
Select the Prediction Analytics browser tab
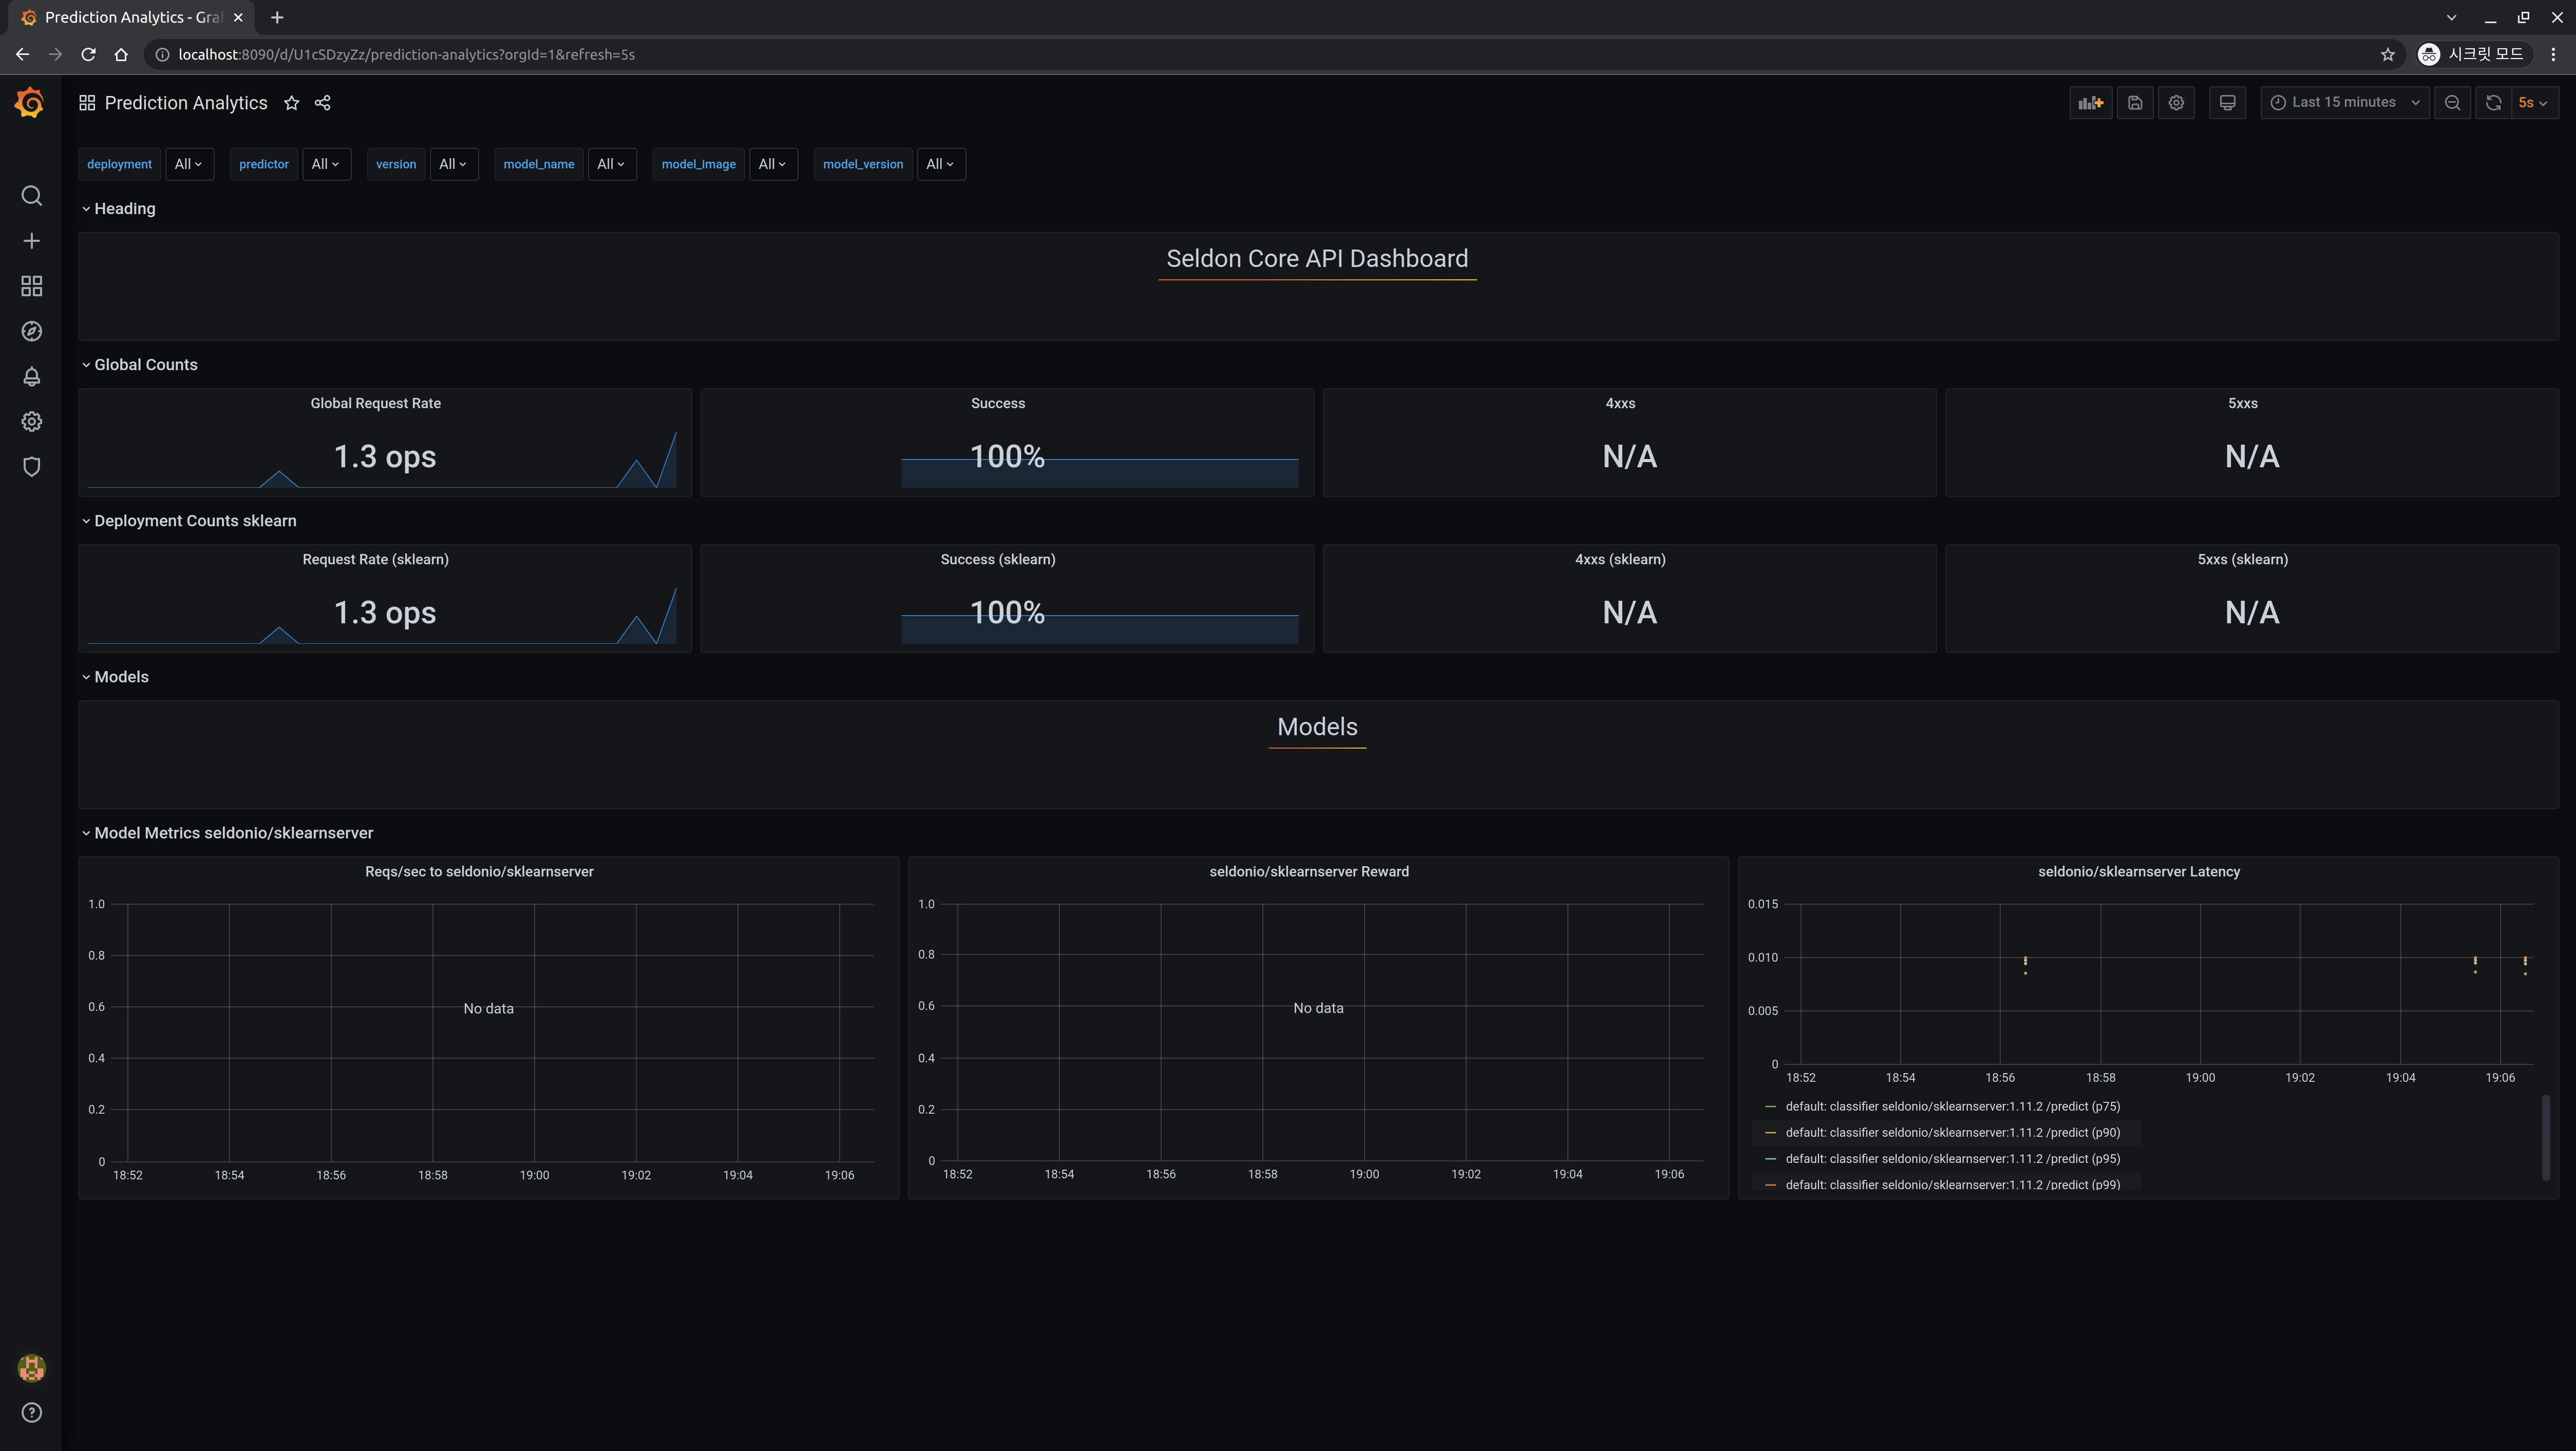pyautogui.click(x=132, y=17)
